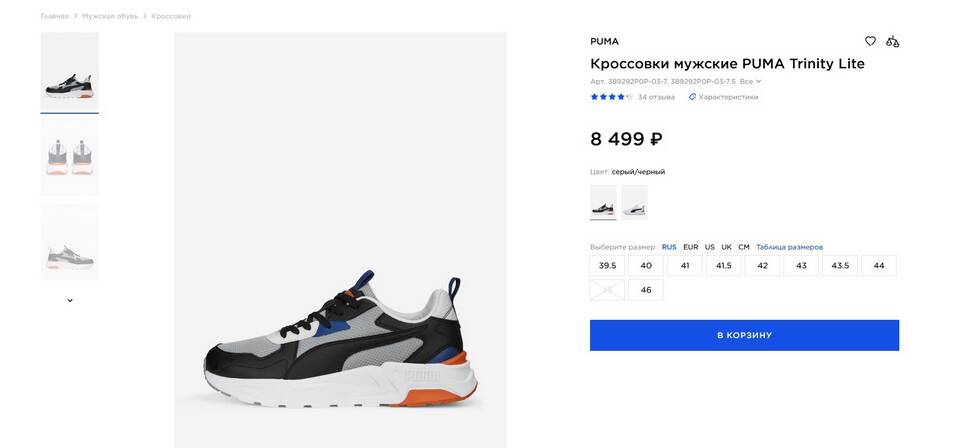Pick size 46
This screenshot has width=960, height=448.
click(646, 290)
